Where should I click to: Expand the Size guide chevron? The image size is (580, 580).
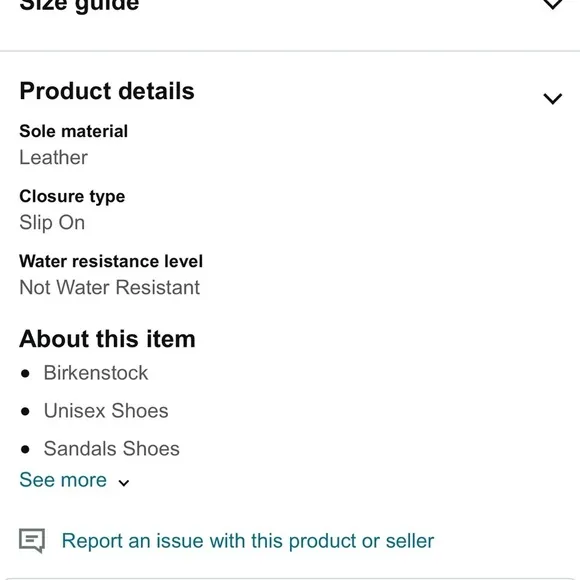pos(553,5)
